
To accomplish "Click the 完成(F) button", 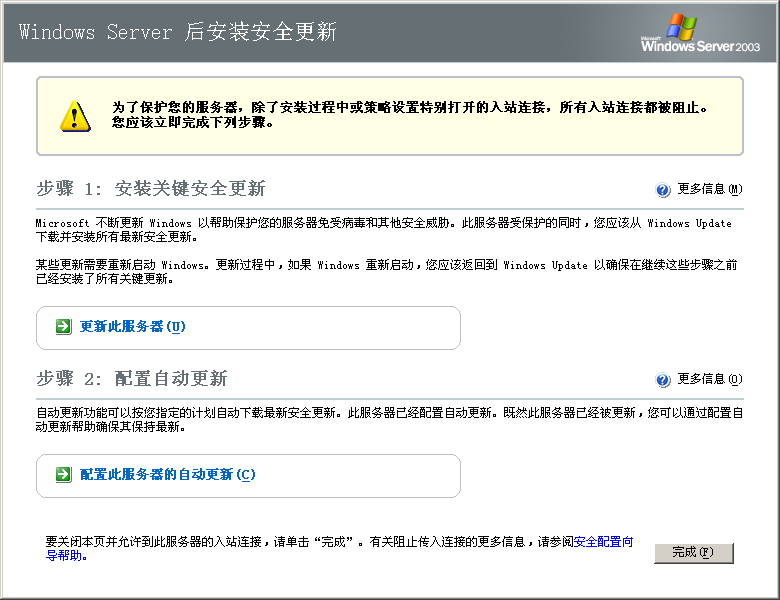I will tap(693, 552).
